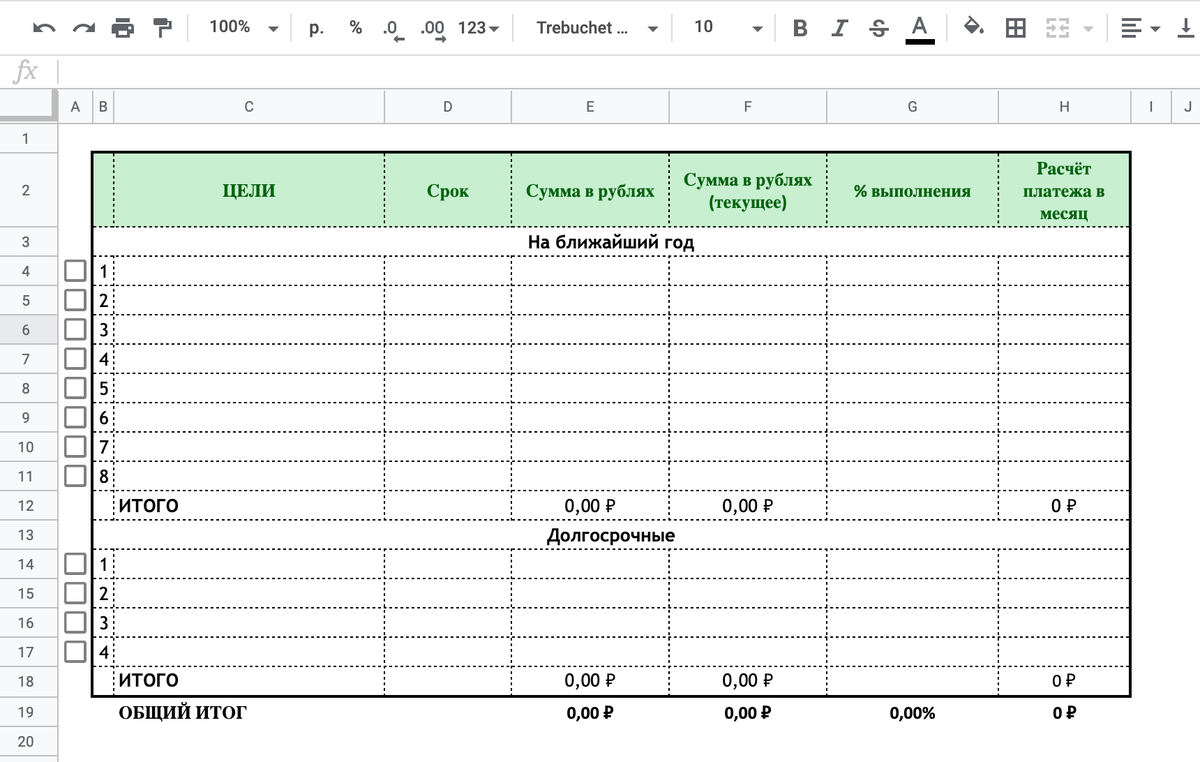Screen dimensions: 1200x762
Task: Tick the checkbox for long-term goal 1
Action: click(x=75, y=564)
